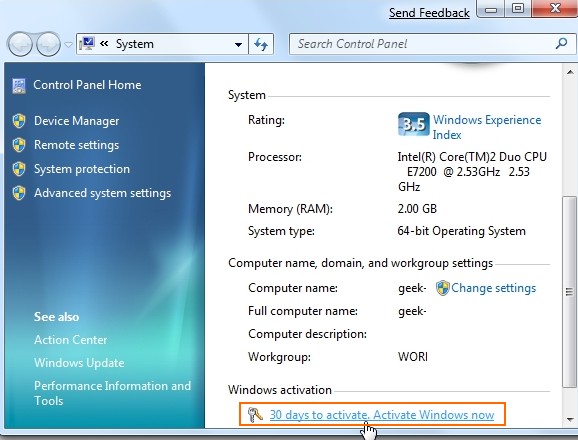Click the Refresh button next to the address bar
The width and height of the screenshot is (578, 440).
[261, 45]
